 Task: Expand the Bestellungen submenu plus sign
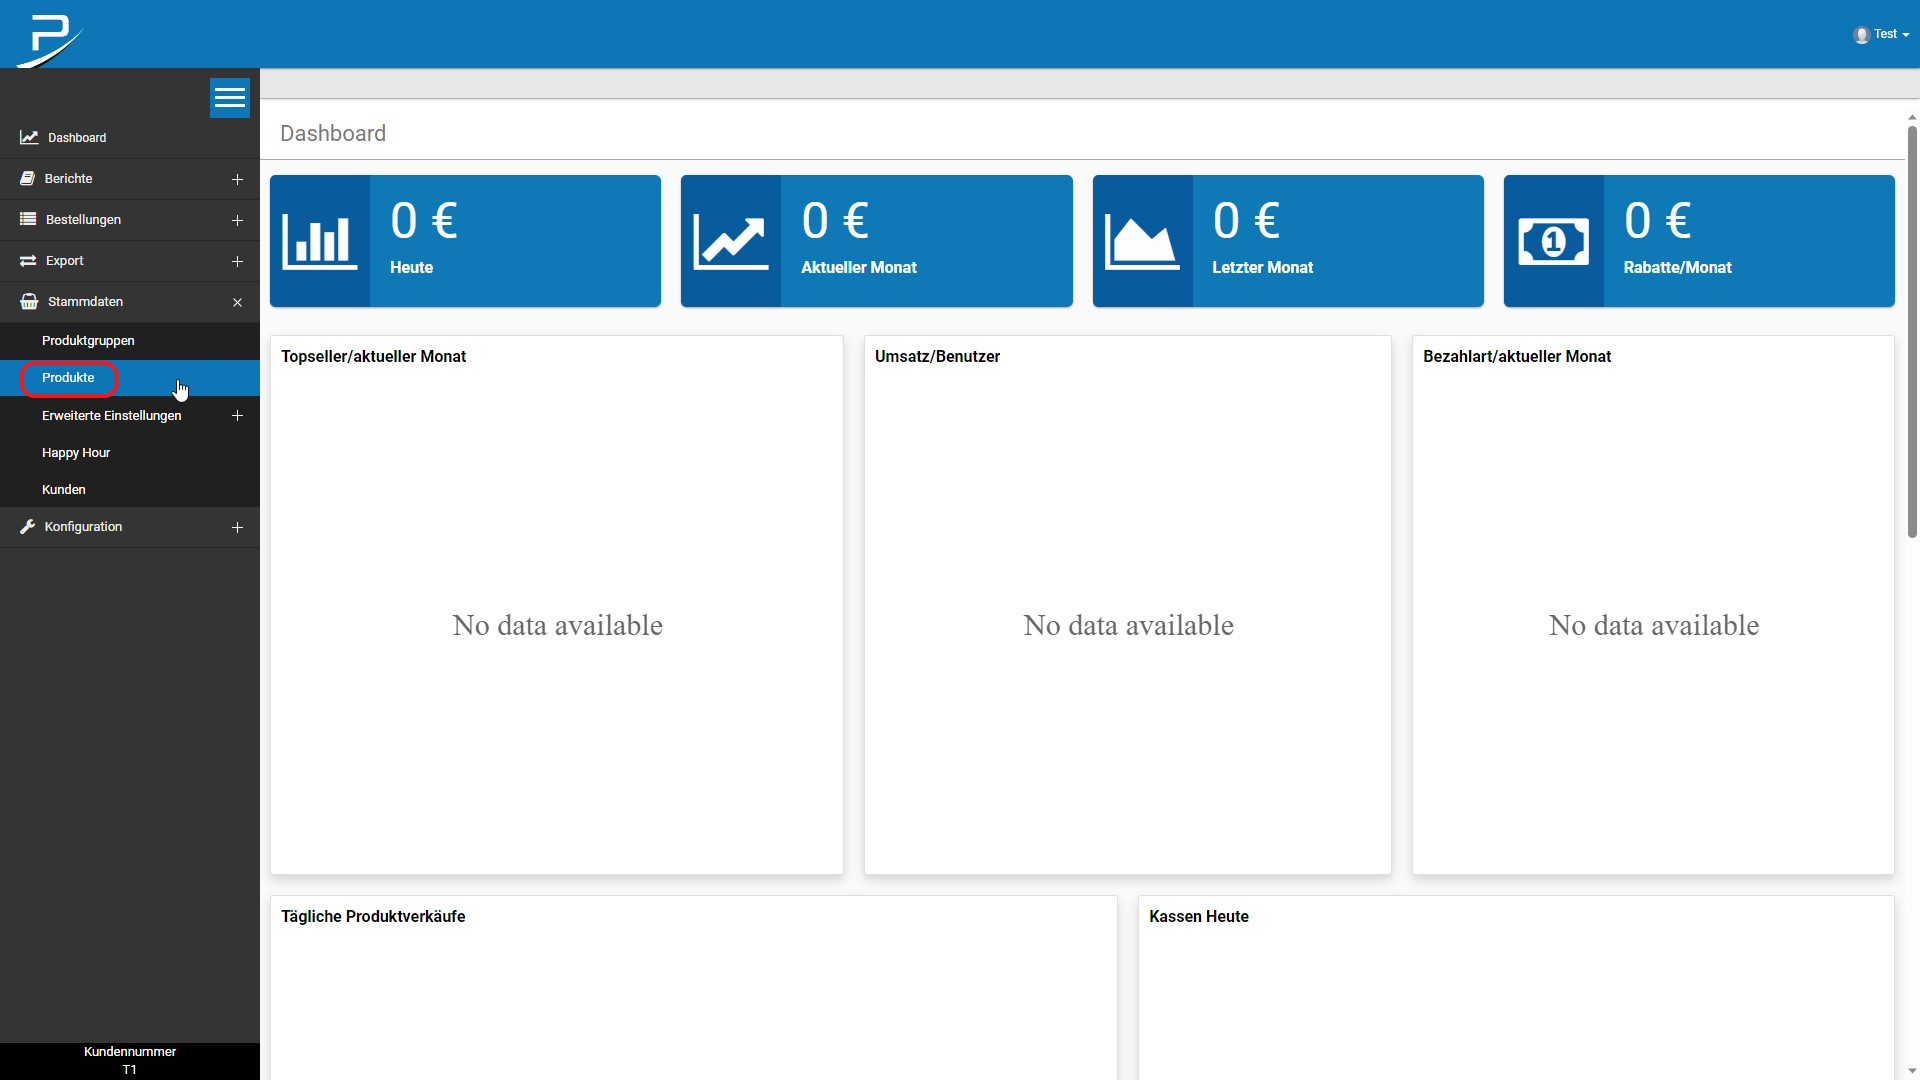[x=237, y=221]
